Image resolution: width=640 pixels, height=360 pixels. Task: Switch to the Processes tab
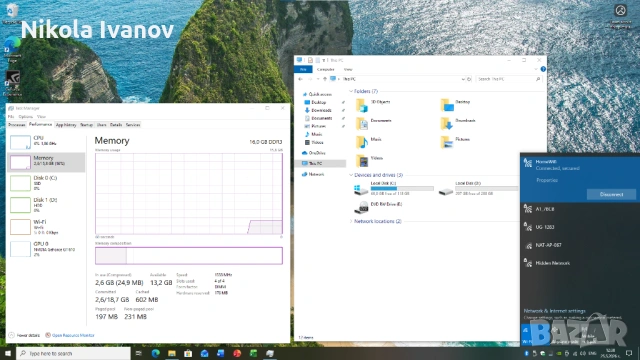coord(17,125)
